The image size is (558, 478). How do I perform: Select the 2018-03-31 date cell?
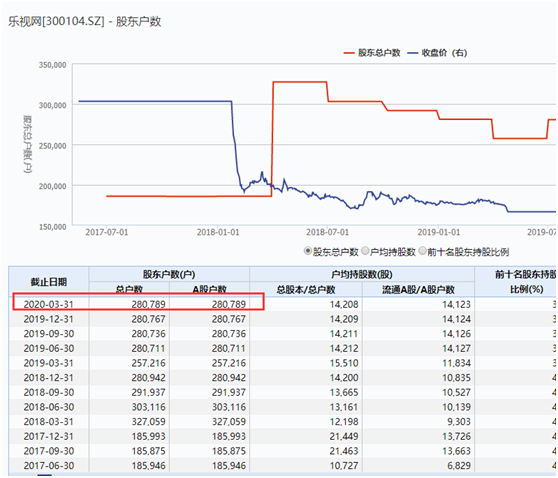49,421
